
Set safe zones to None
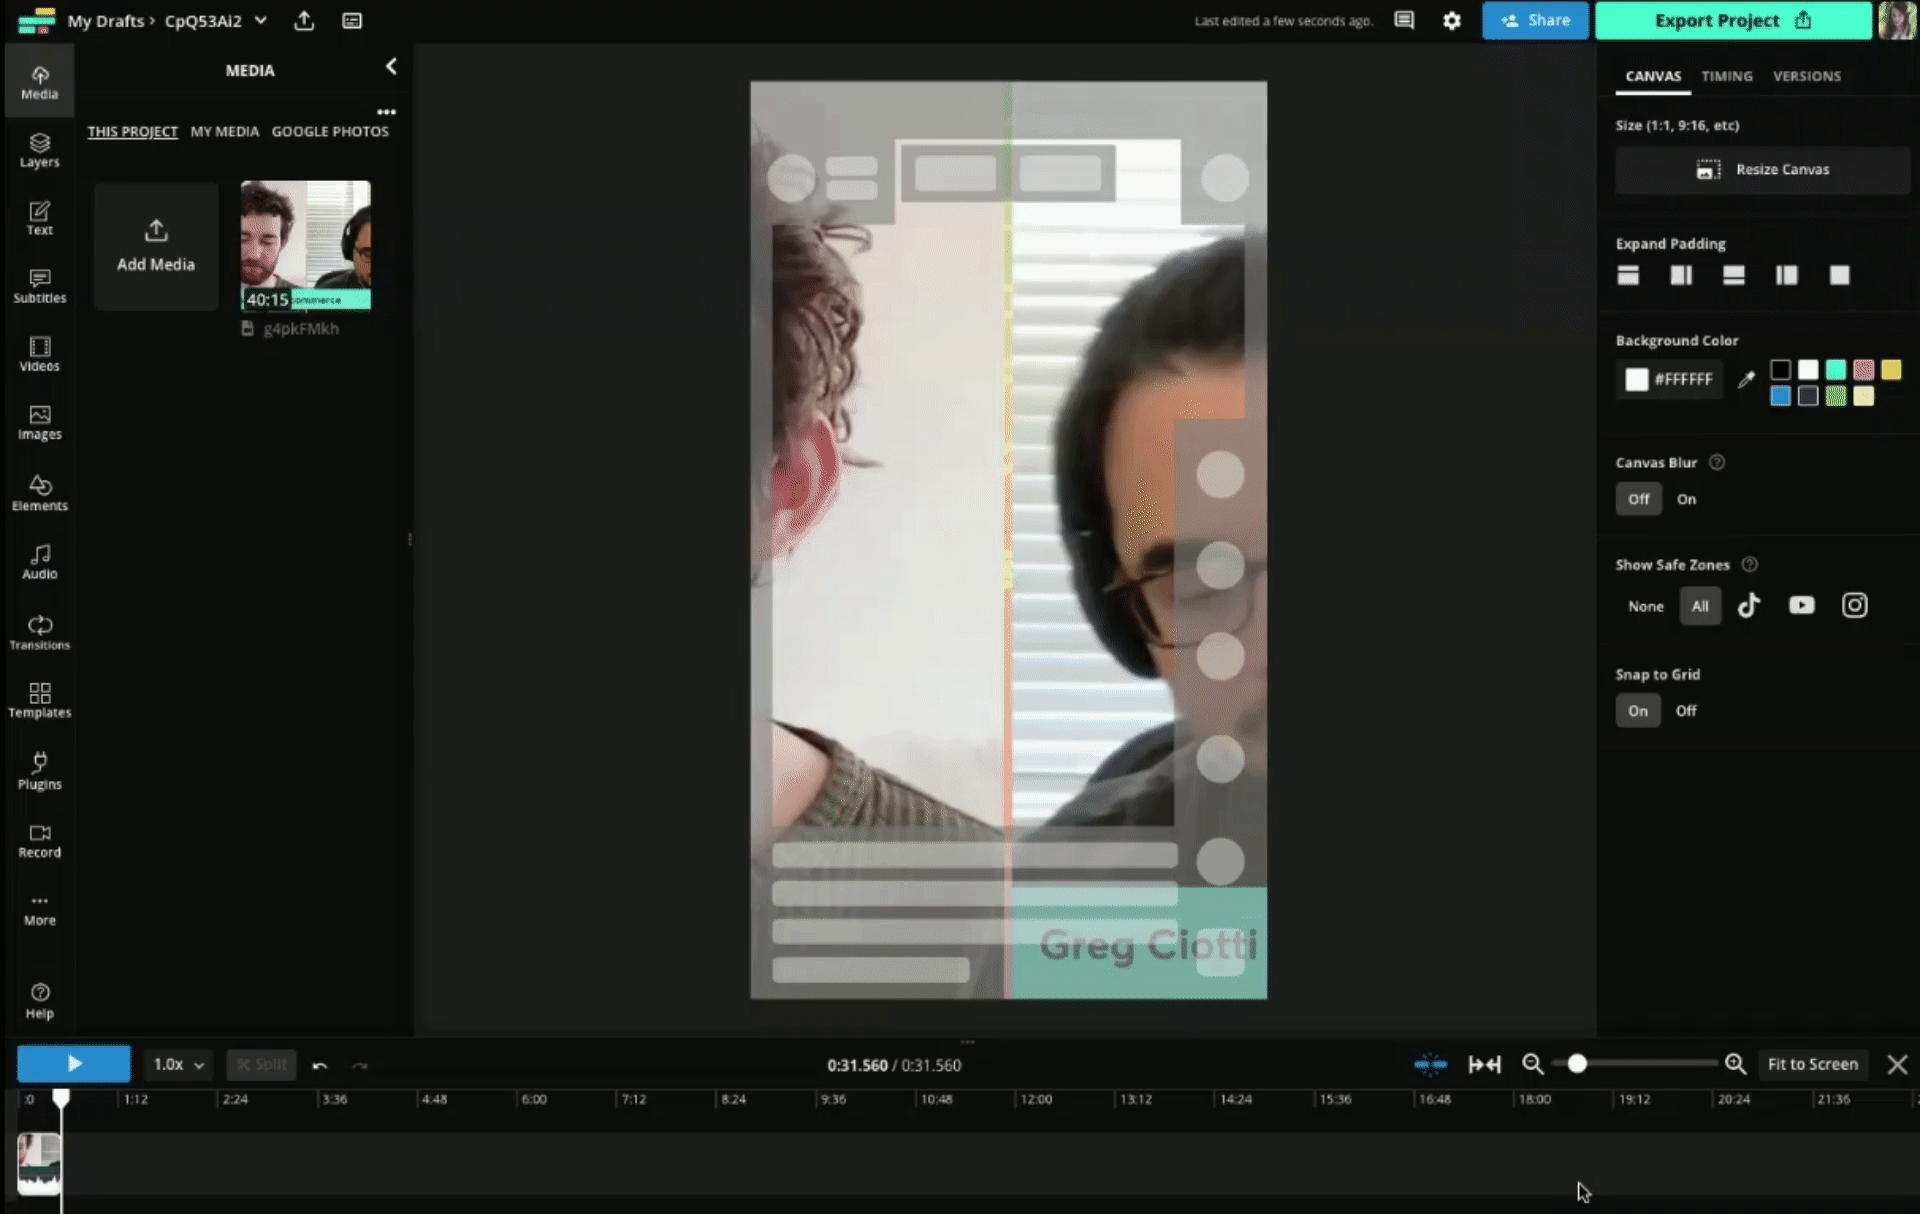click(1645, 607)
